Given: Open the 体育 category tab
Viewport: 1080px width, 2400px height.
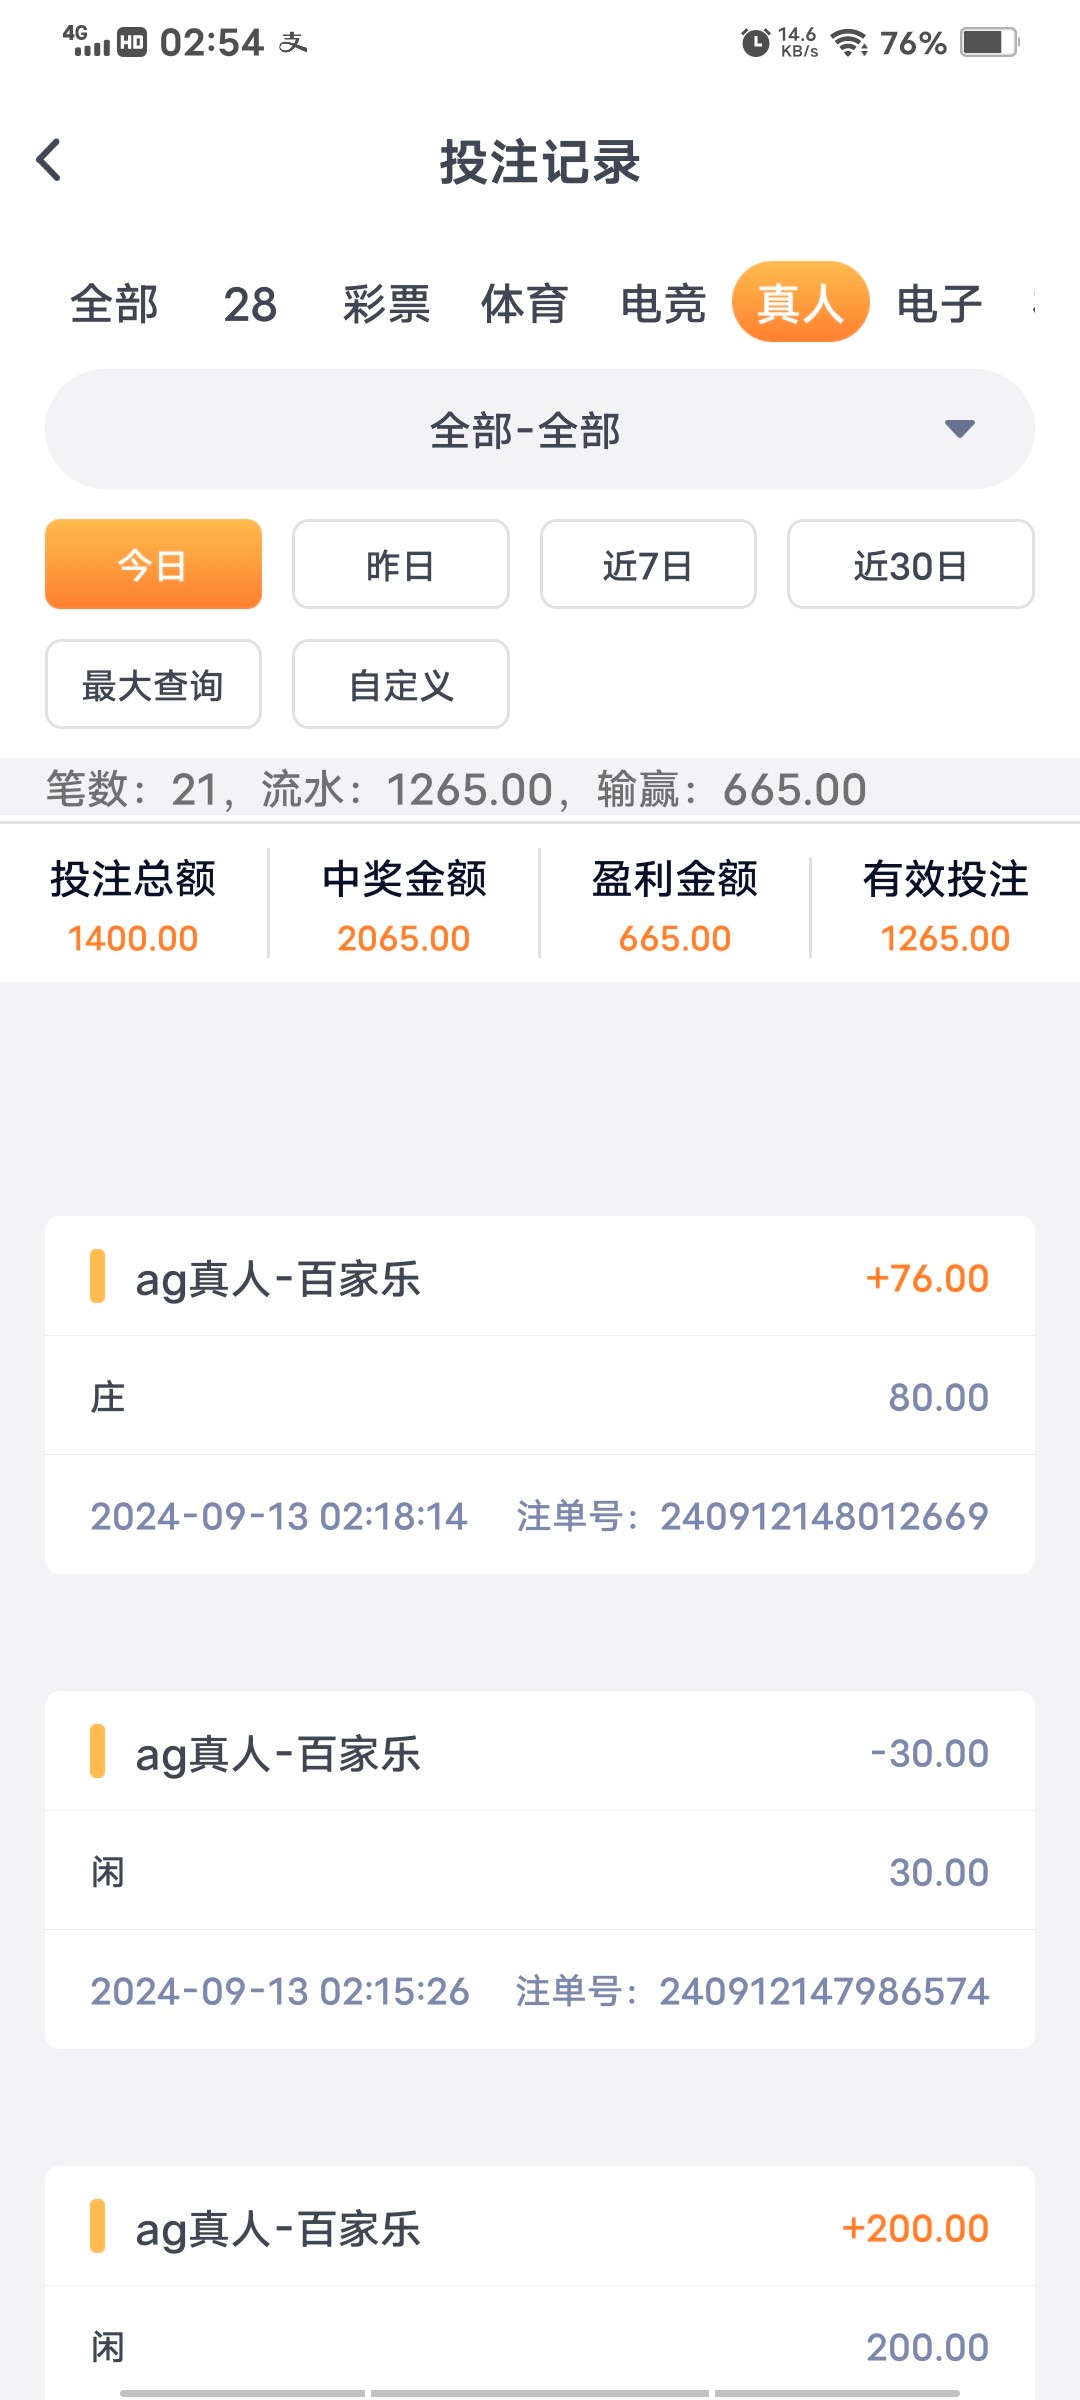Looking at the screenshot, I should point(524,304).
